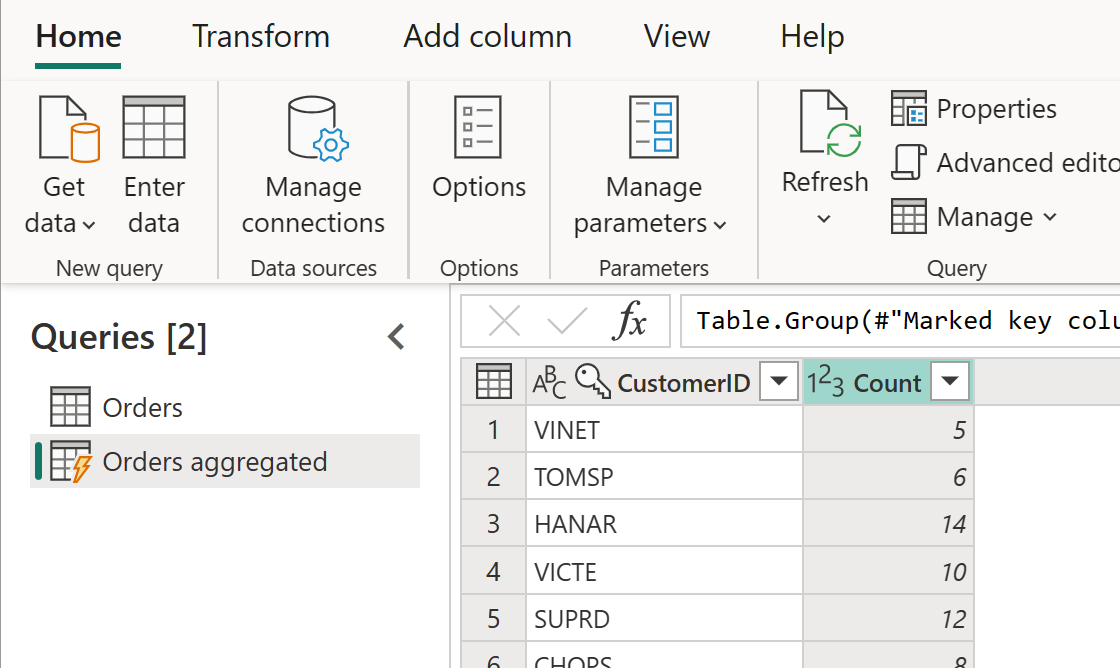Expand the Get data dropdown arrow
This screenshot has height=668, width=1120.
pos(87,225)
